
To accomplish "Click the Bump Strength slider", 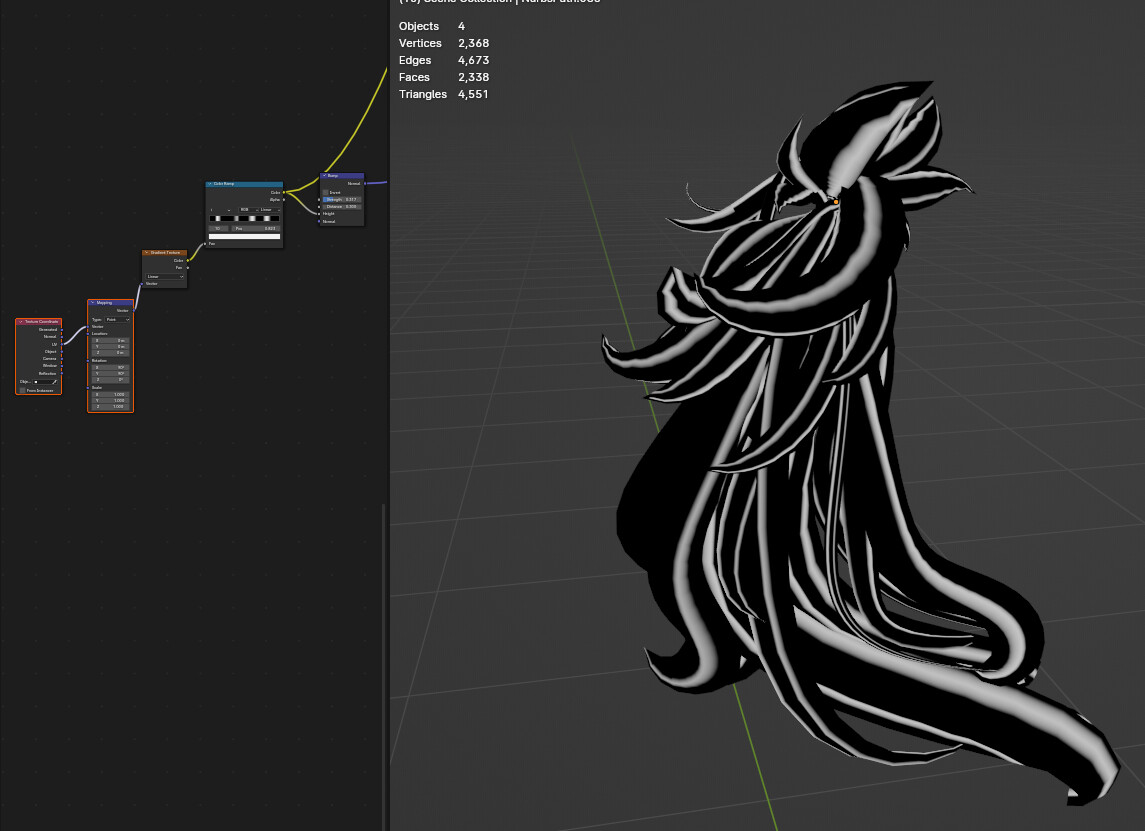I will [x=342, y=199].
